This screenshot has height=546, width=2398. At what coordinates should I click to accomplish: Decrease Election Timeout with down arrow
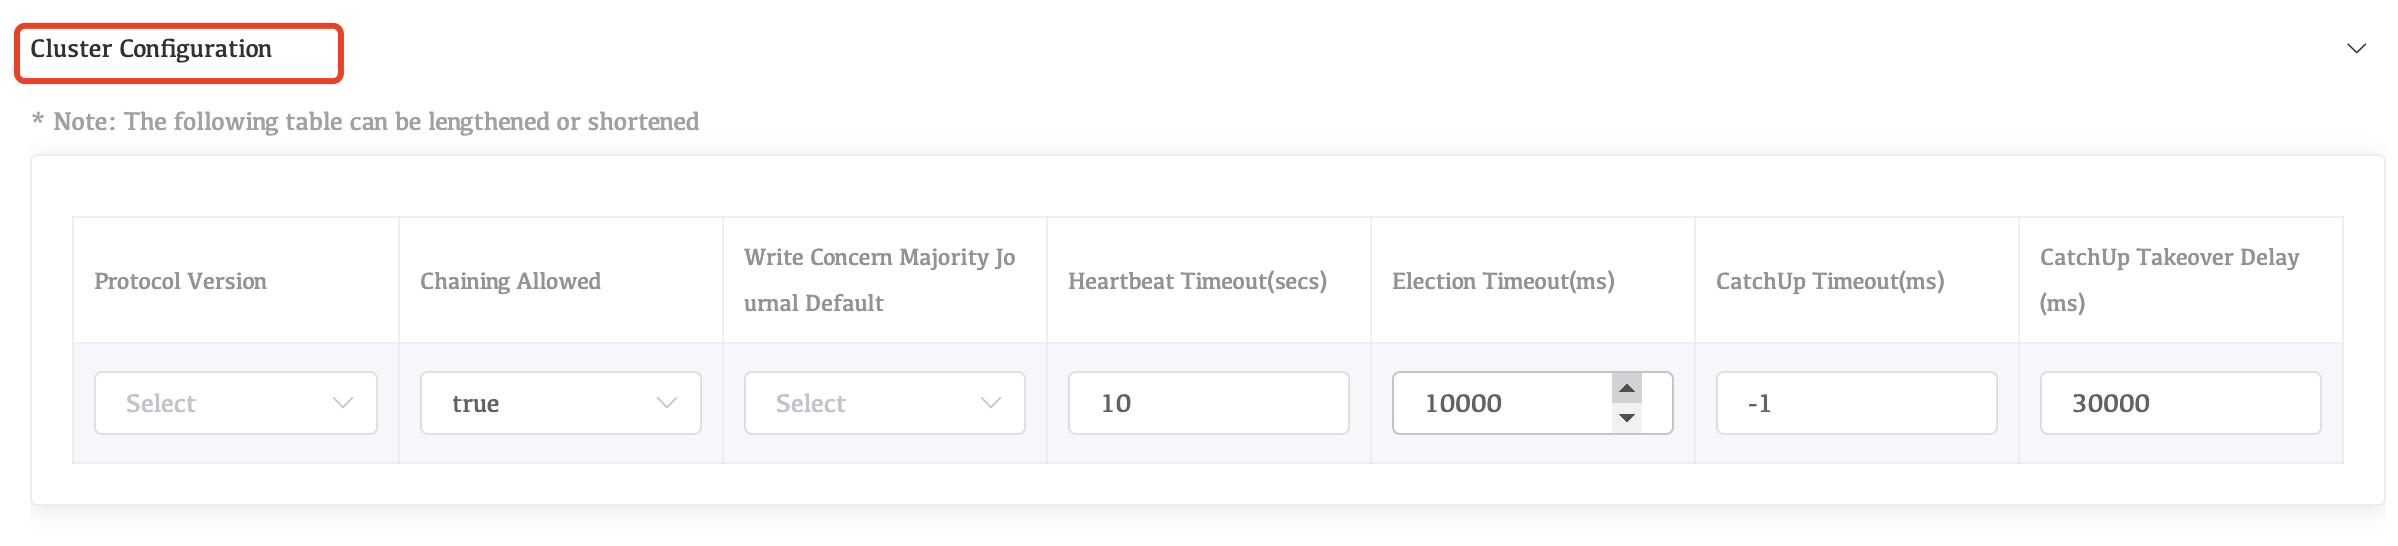(1627, 418)
